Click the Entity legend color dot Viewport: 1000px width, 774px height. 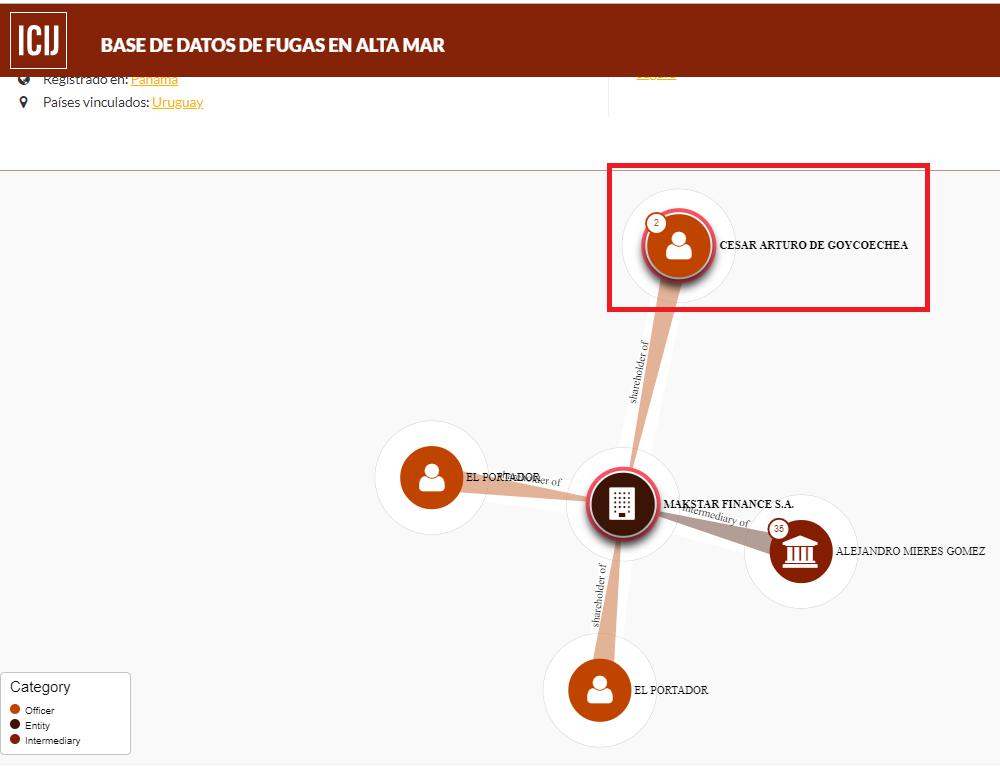click(15, 724)
